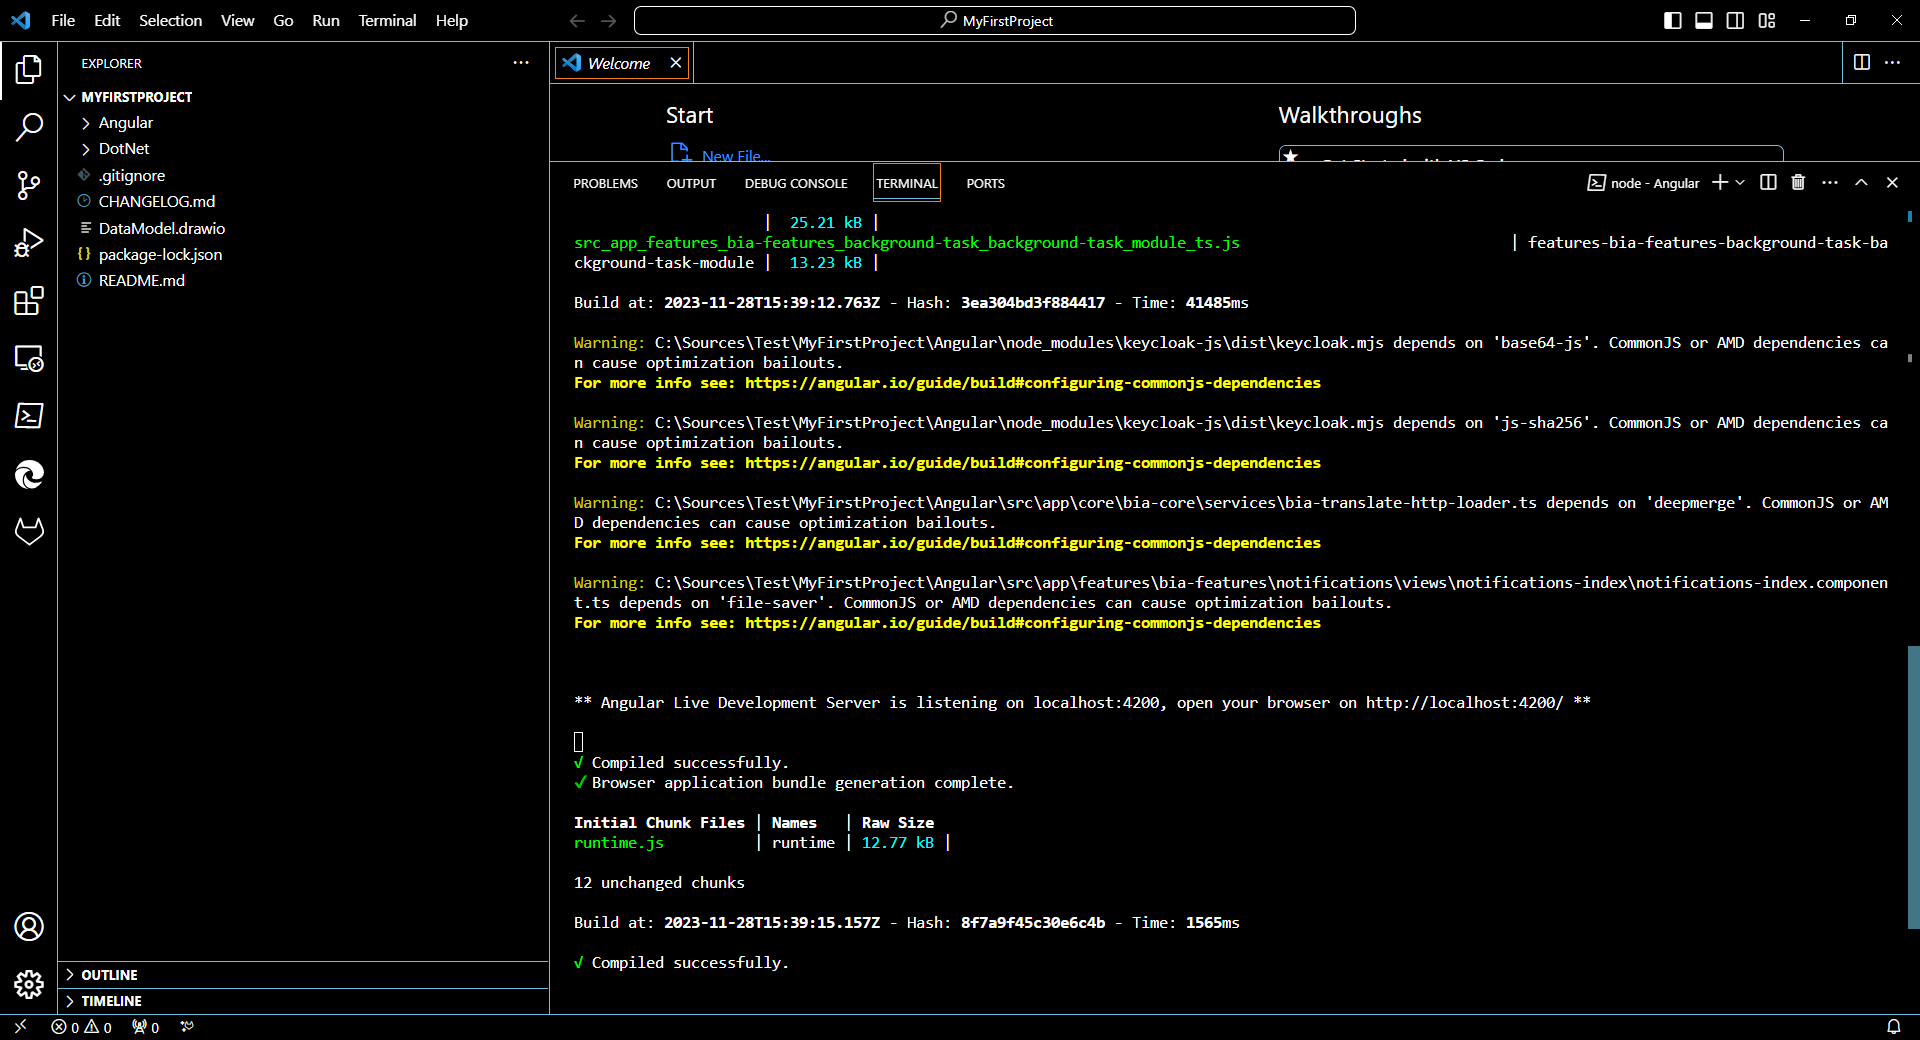The image size is (1920, 1040).
Task: Kill terminal with trash icon
Action: coord(1798,183)
